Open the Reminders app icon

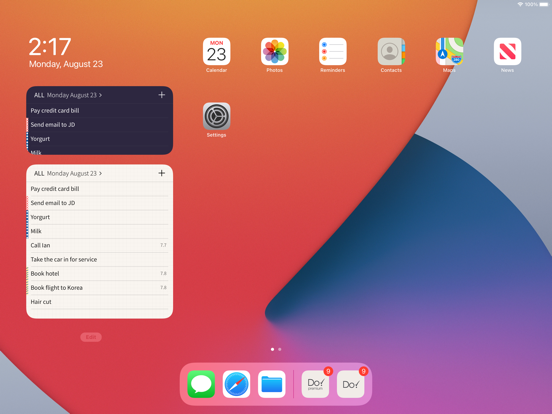333,52
